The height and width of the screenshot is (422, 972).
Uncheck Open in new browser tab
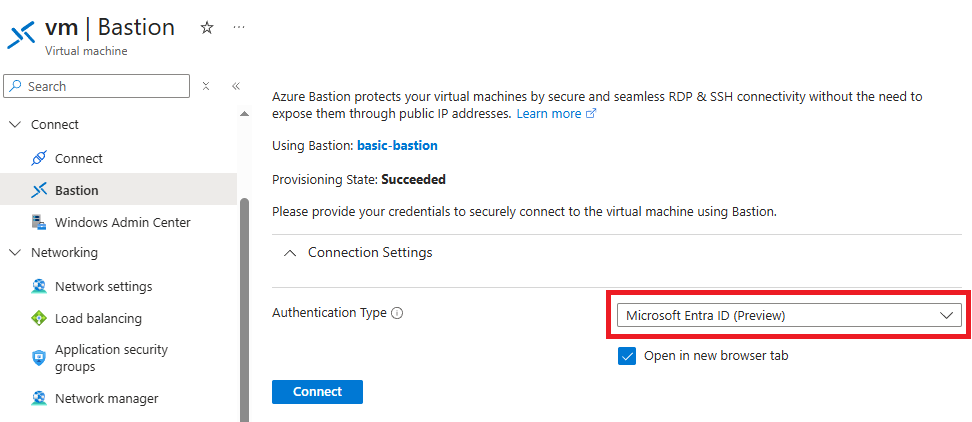pos(627,356)
